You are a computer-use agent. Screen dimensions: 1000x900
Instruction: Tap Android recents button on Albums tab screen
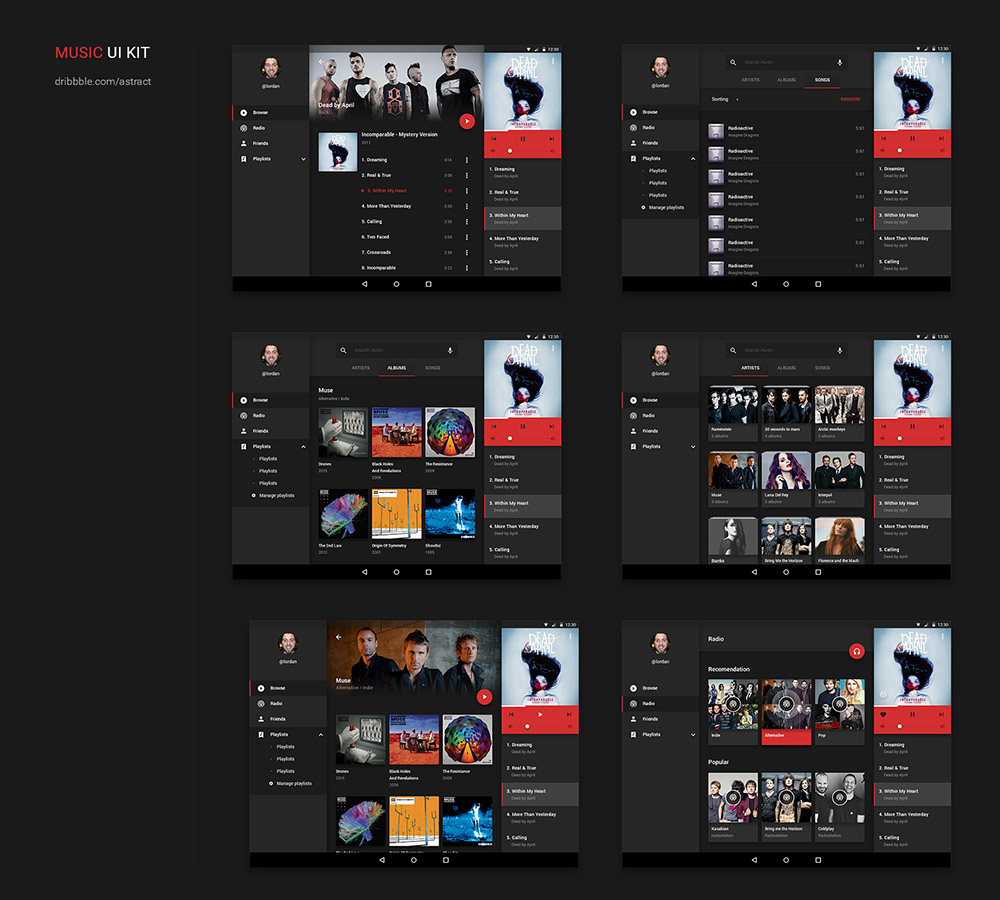pyautogui.click(x=429, y=572)
